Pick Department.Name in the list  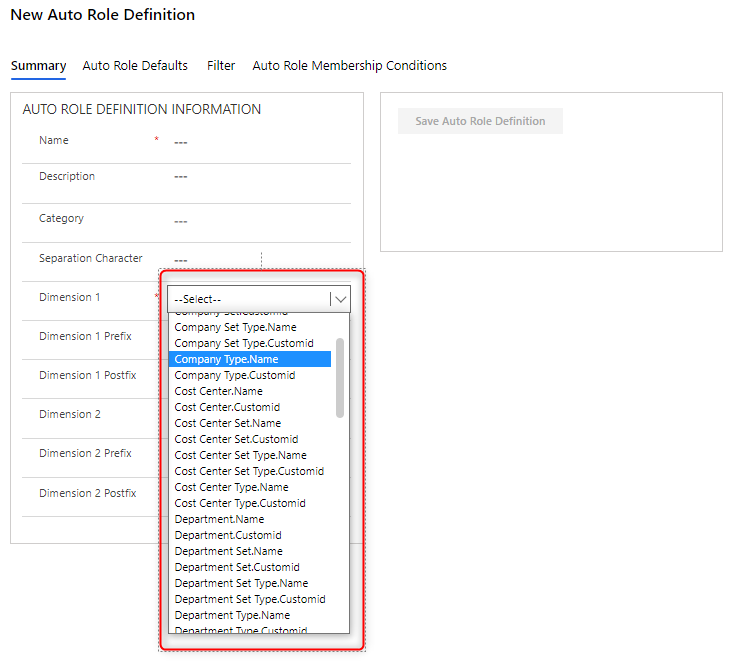pyautogui.click(x=219, y=519)
